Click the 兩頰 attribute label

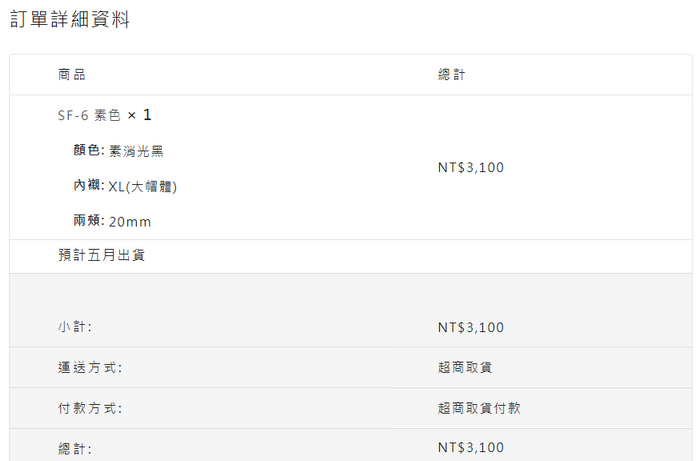point(88,221)
